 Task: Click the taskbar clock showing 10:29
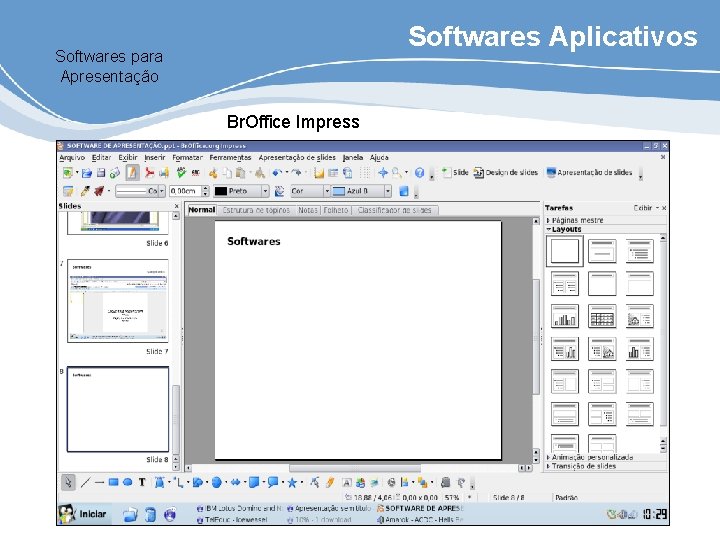[x=654, y=514]
